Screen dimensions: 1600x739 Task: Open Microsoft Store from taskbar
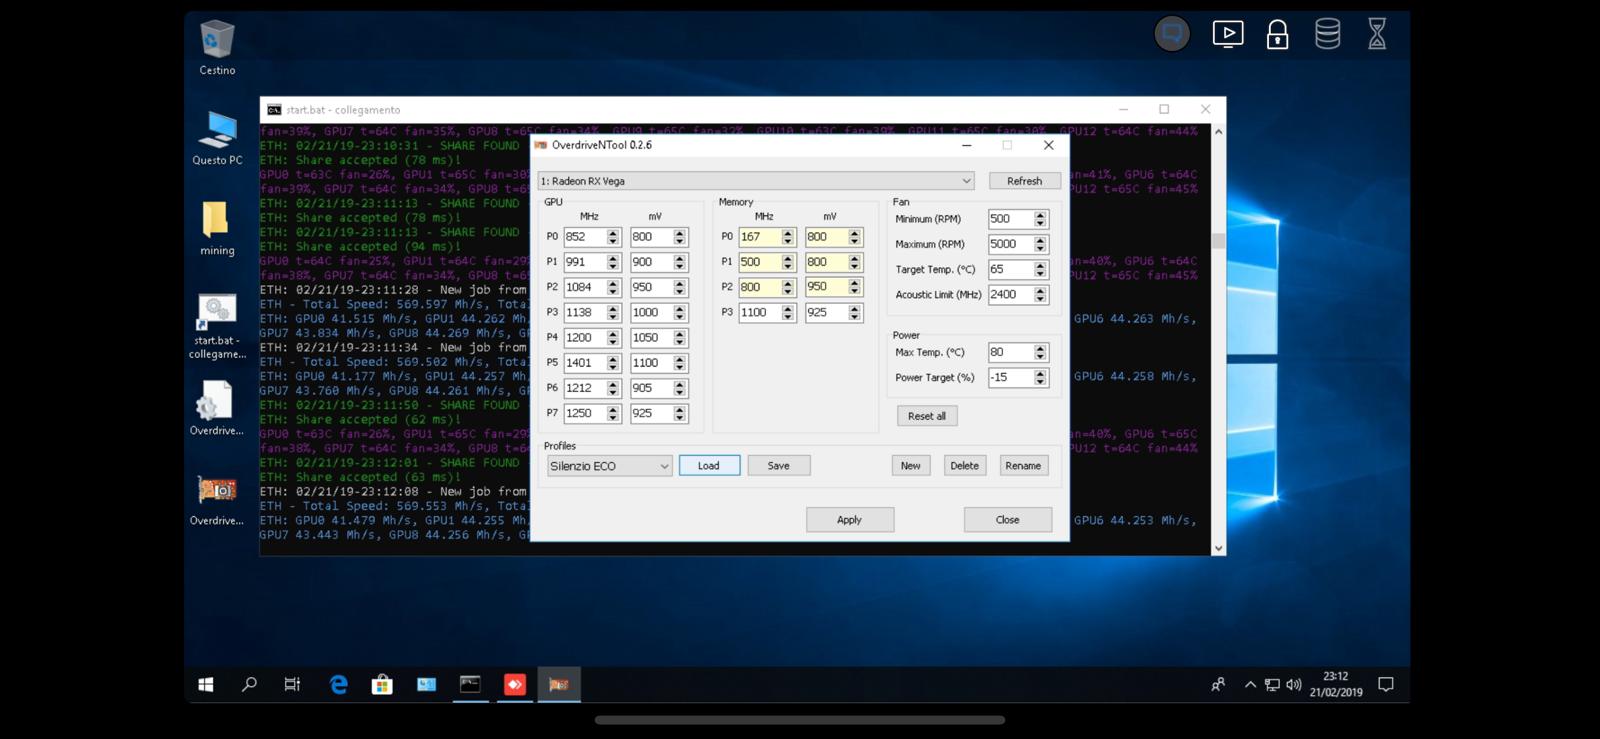pyautogui.click(x=382, y=685)
